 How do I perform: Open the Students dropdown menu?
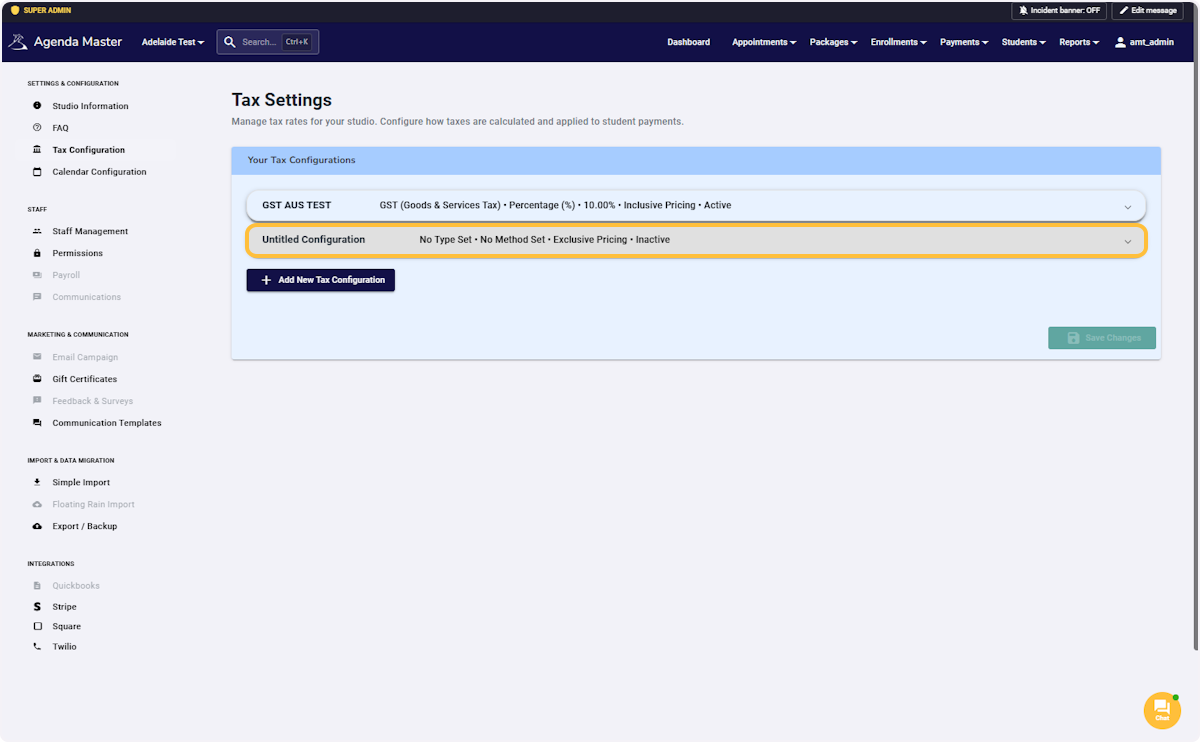pos(1024,42)
